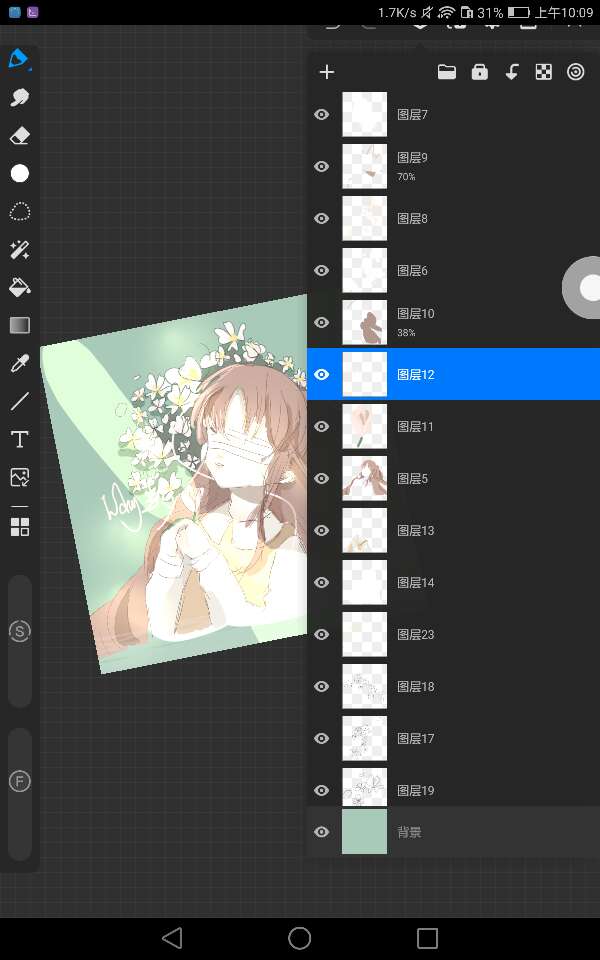This screenshot has width=600, height=960.
Task: Select layer named 图层19
Action: tap(415, 790)
